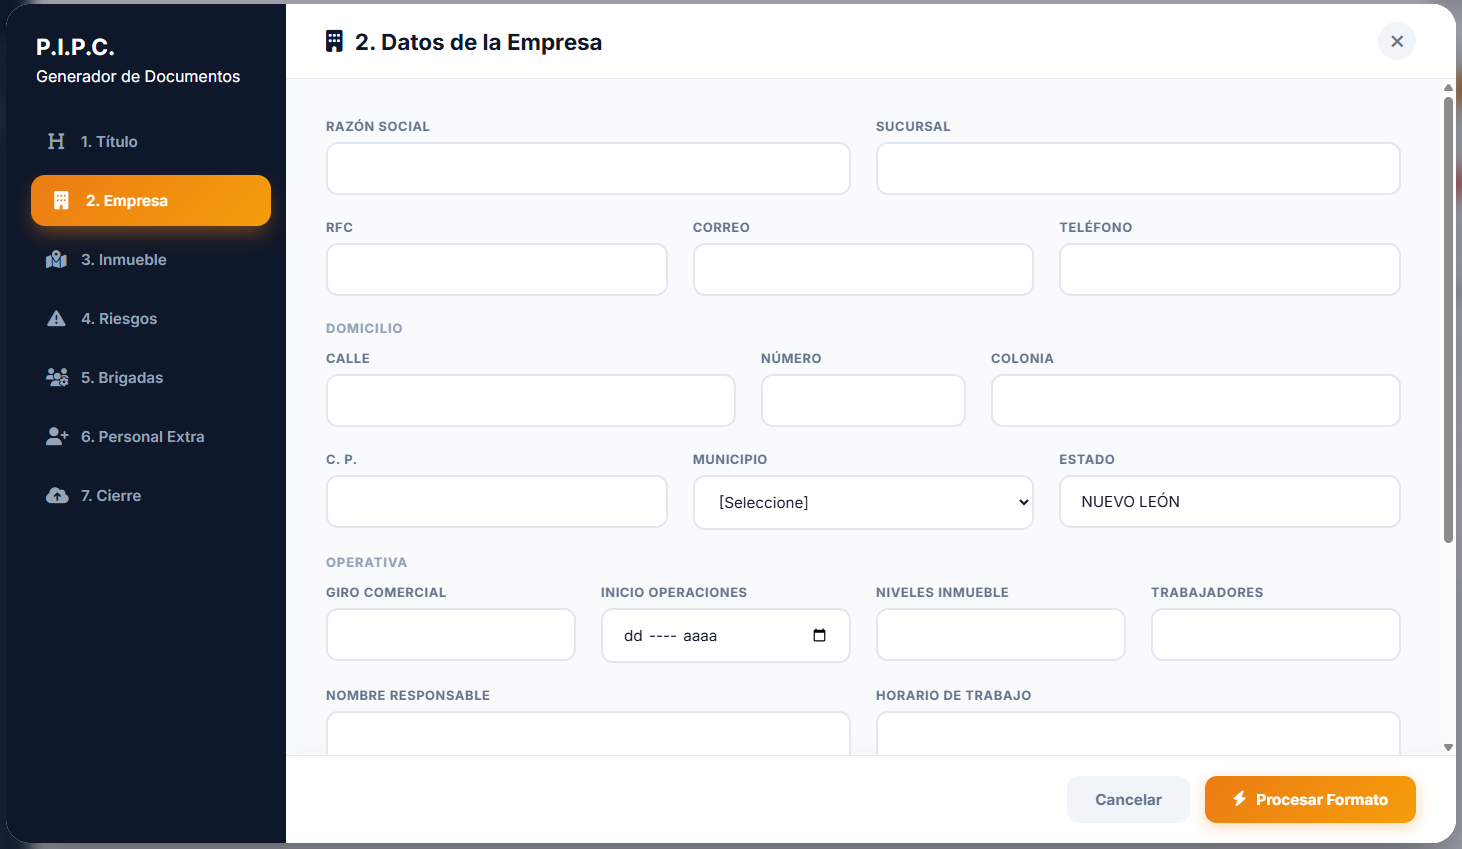Click the P.I.P.C. app title
1462x849 pixels.
click(75, 47)
